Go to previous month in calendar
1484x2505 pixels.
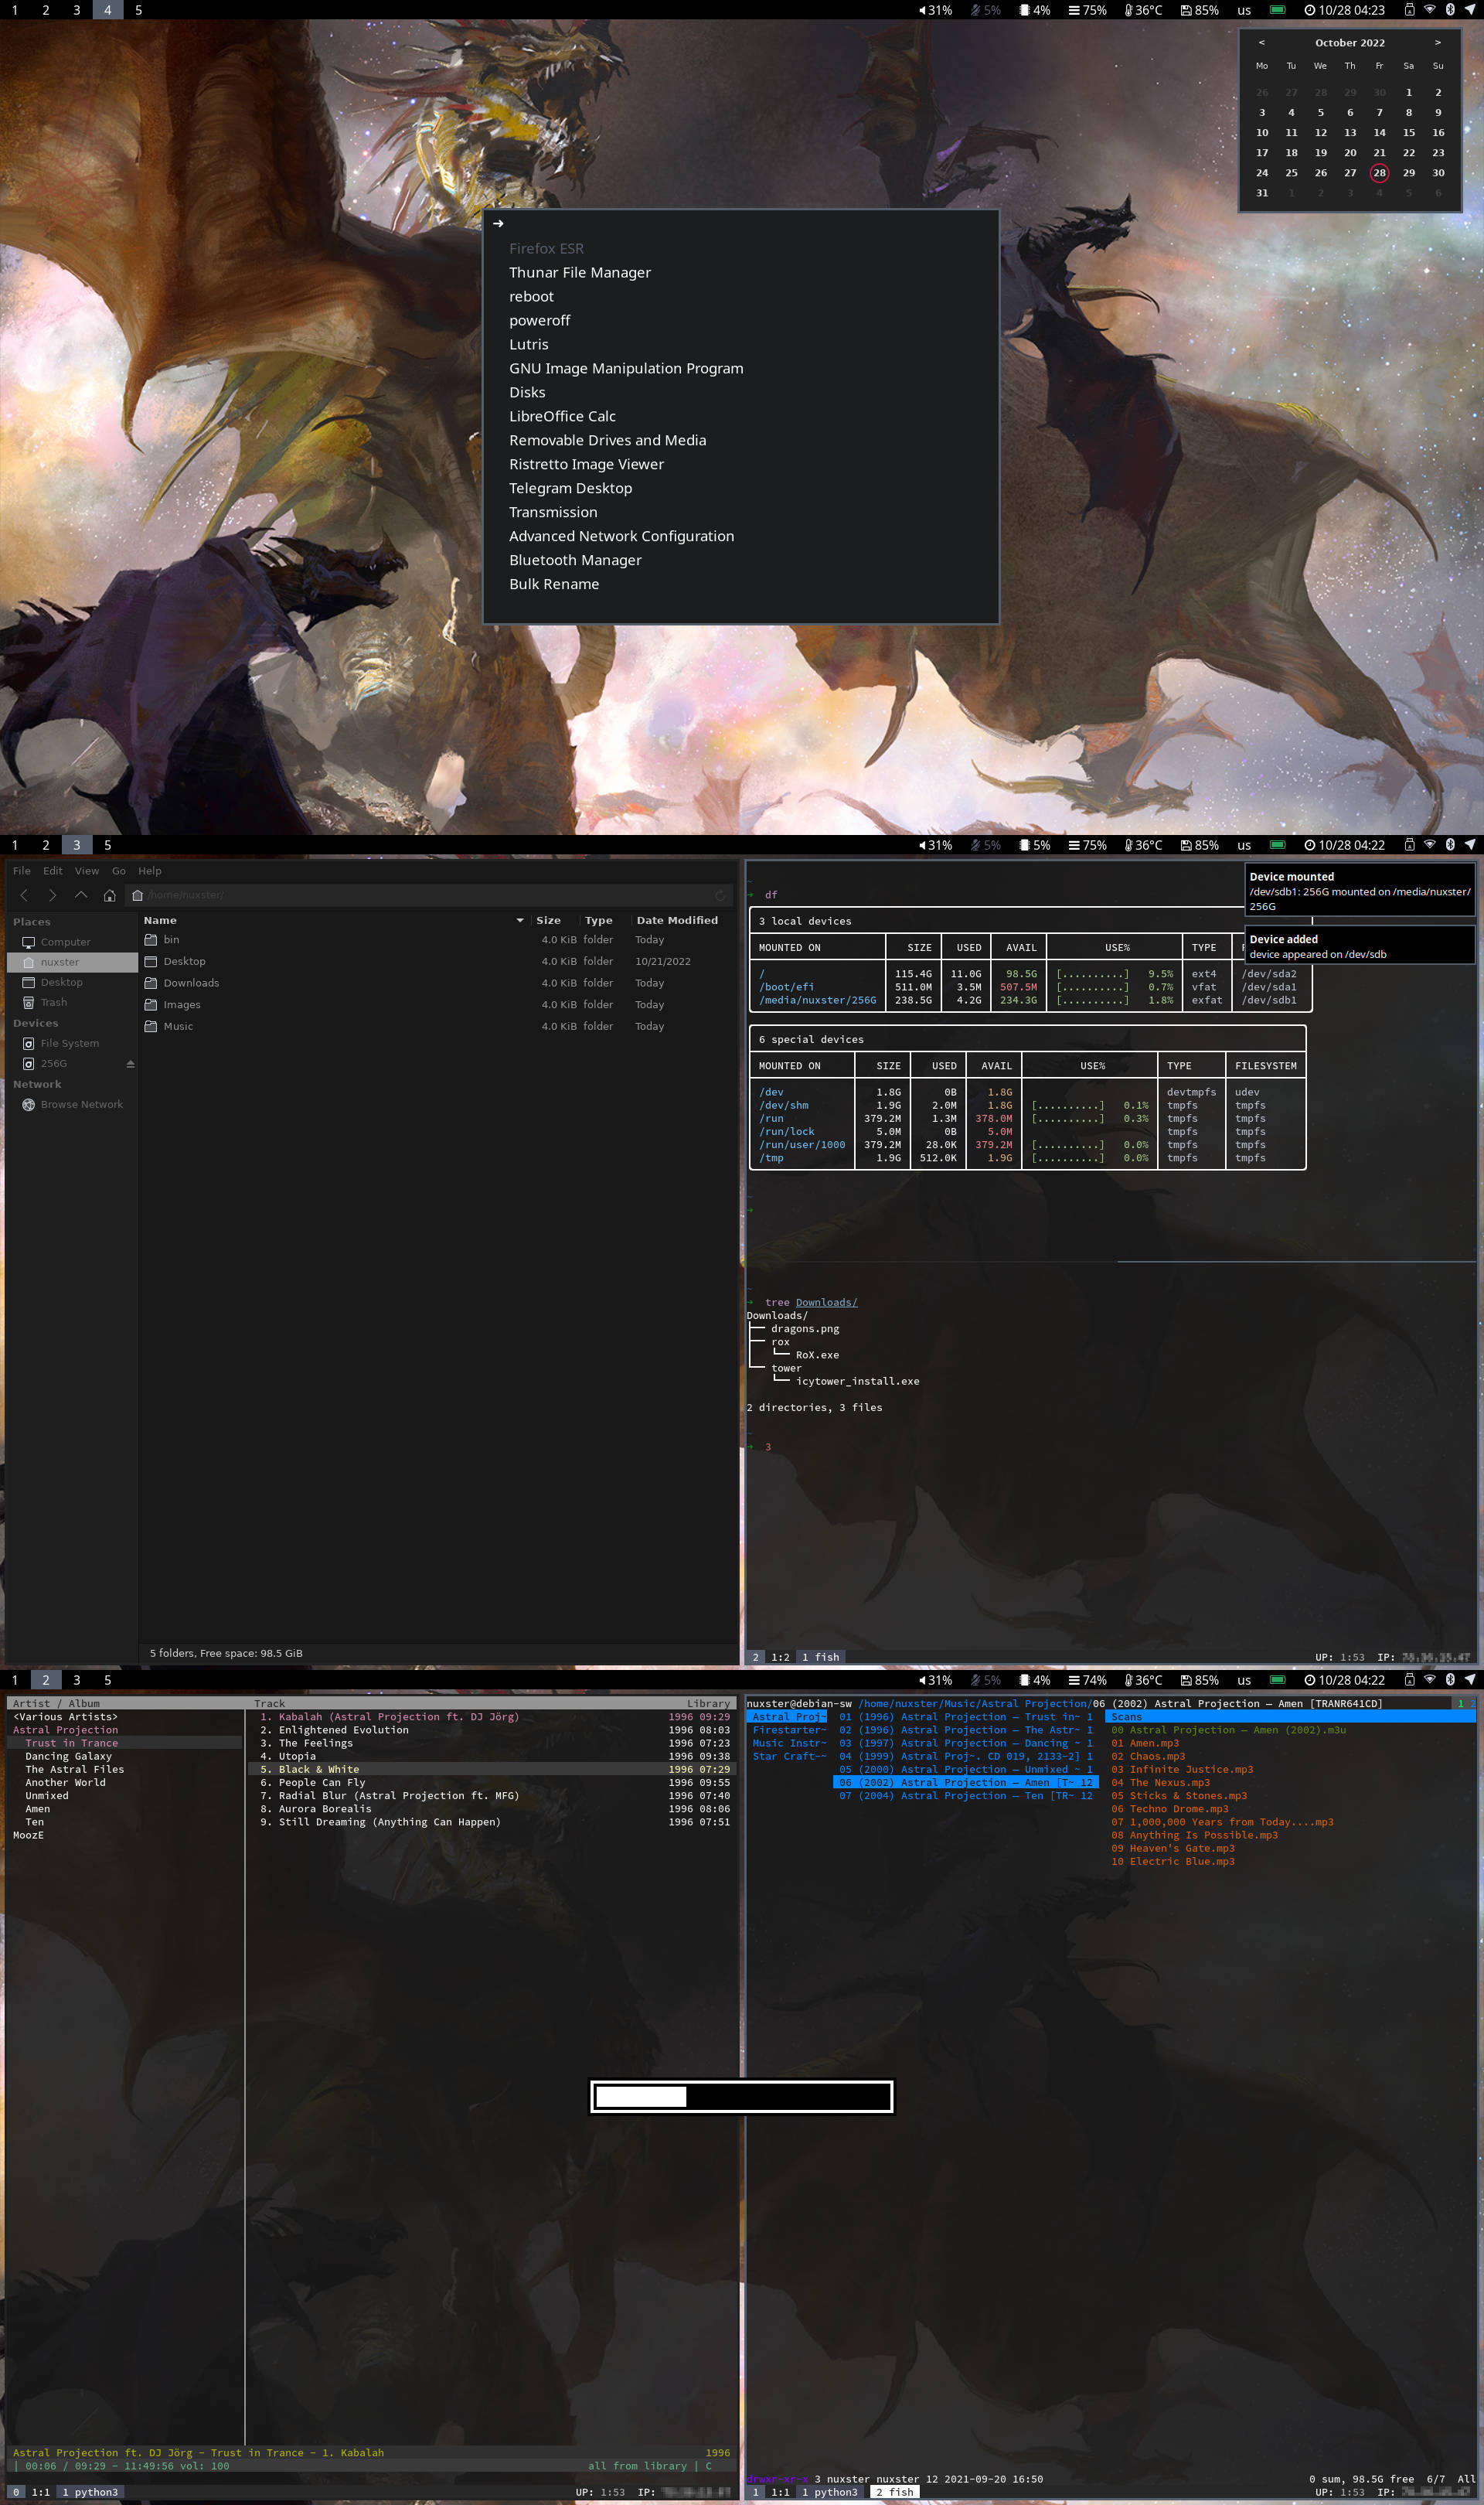[1261, 43]
